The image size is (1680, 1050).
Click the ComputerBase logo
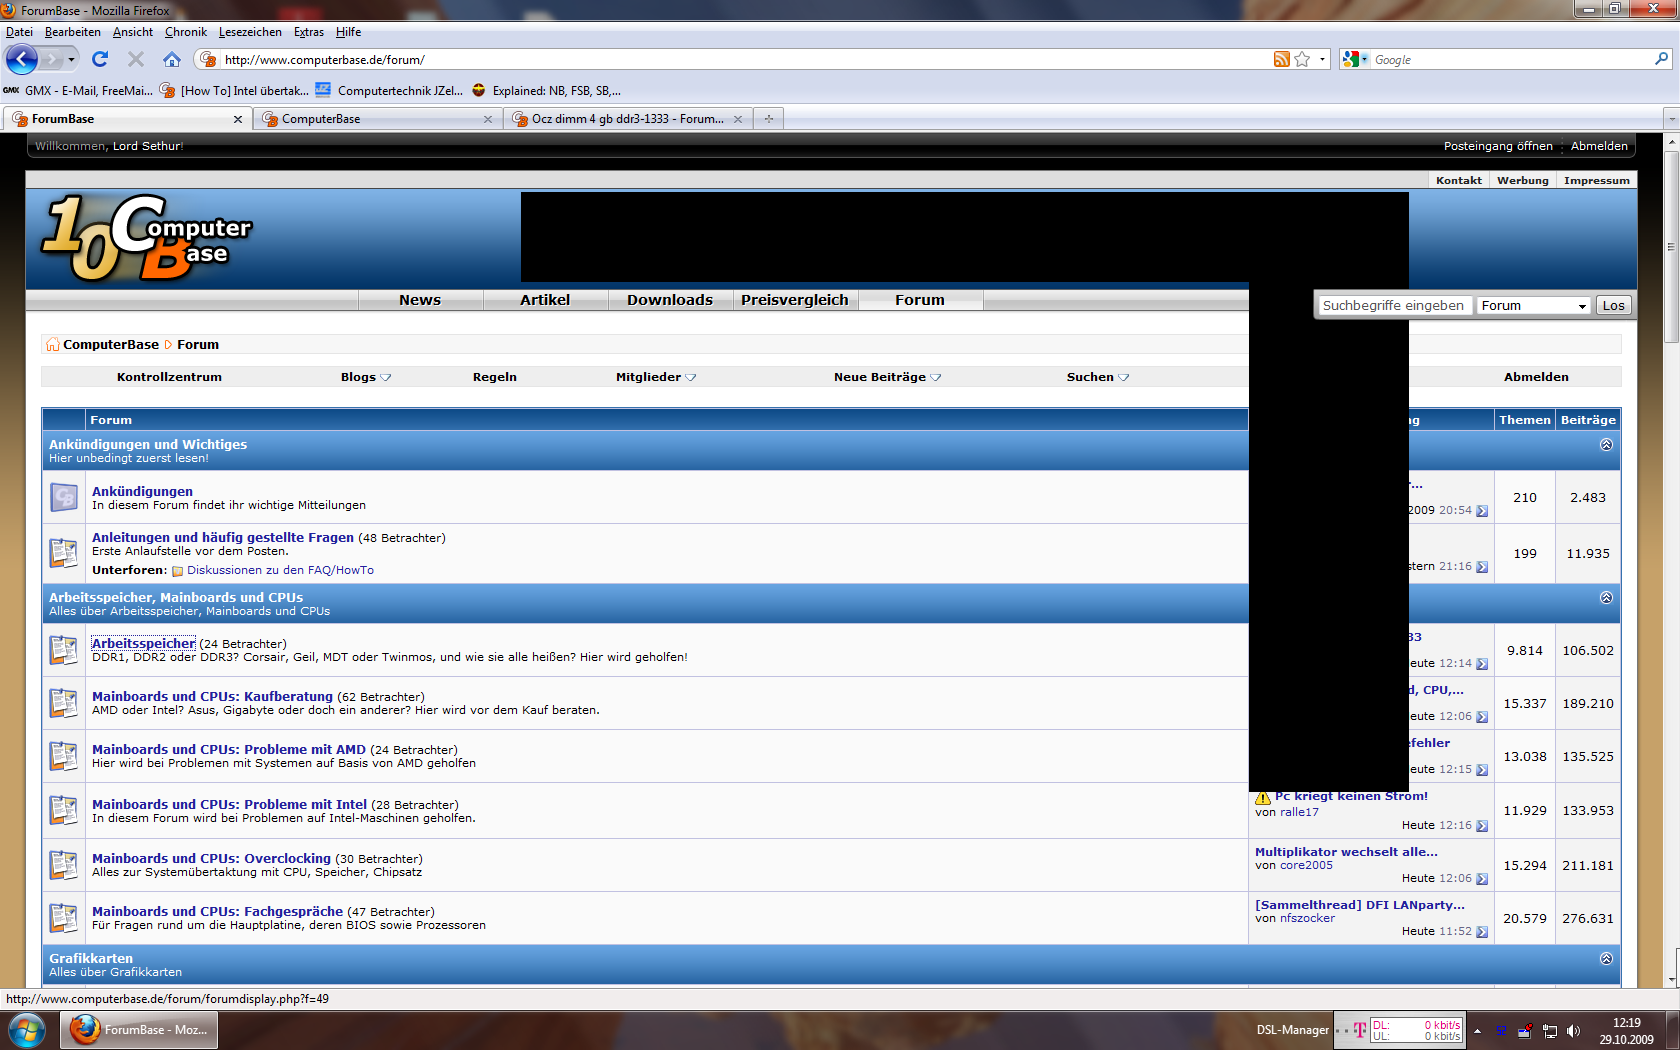(147, 237)
